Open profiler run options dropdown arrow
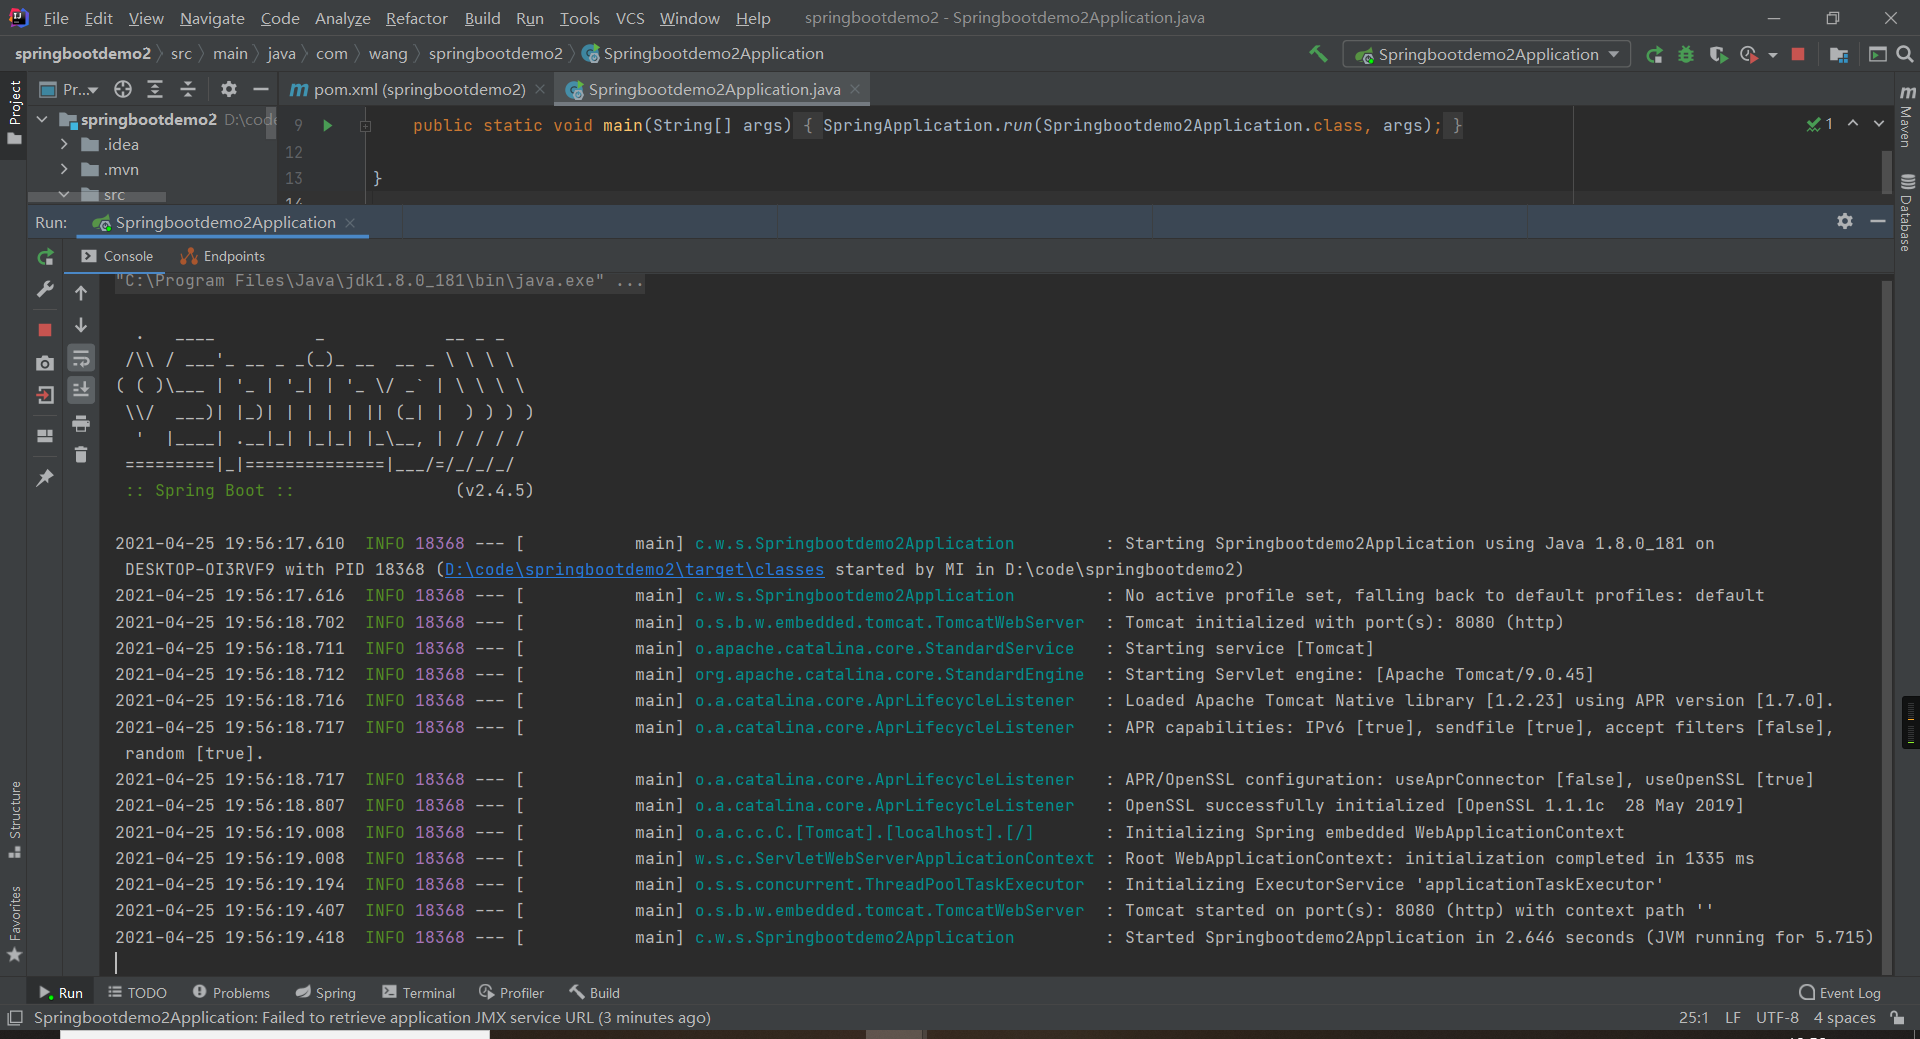Image resolution: width=1920 pixels, height=1039 pixels. (x=1773, y=55)
